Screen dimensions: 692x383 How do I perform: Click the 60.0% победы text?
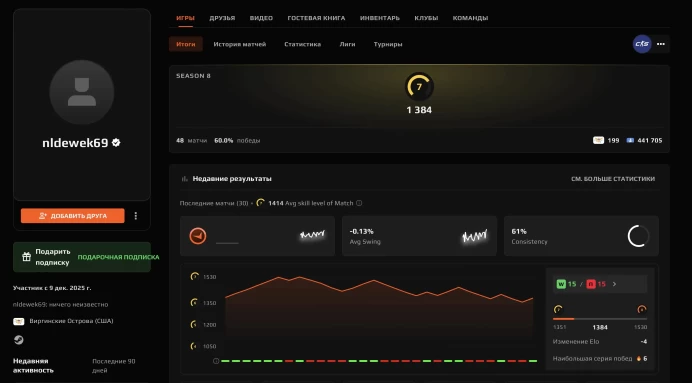click(237, 140)
